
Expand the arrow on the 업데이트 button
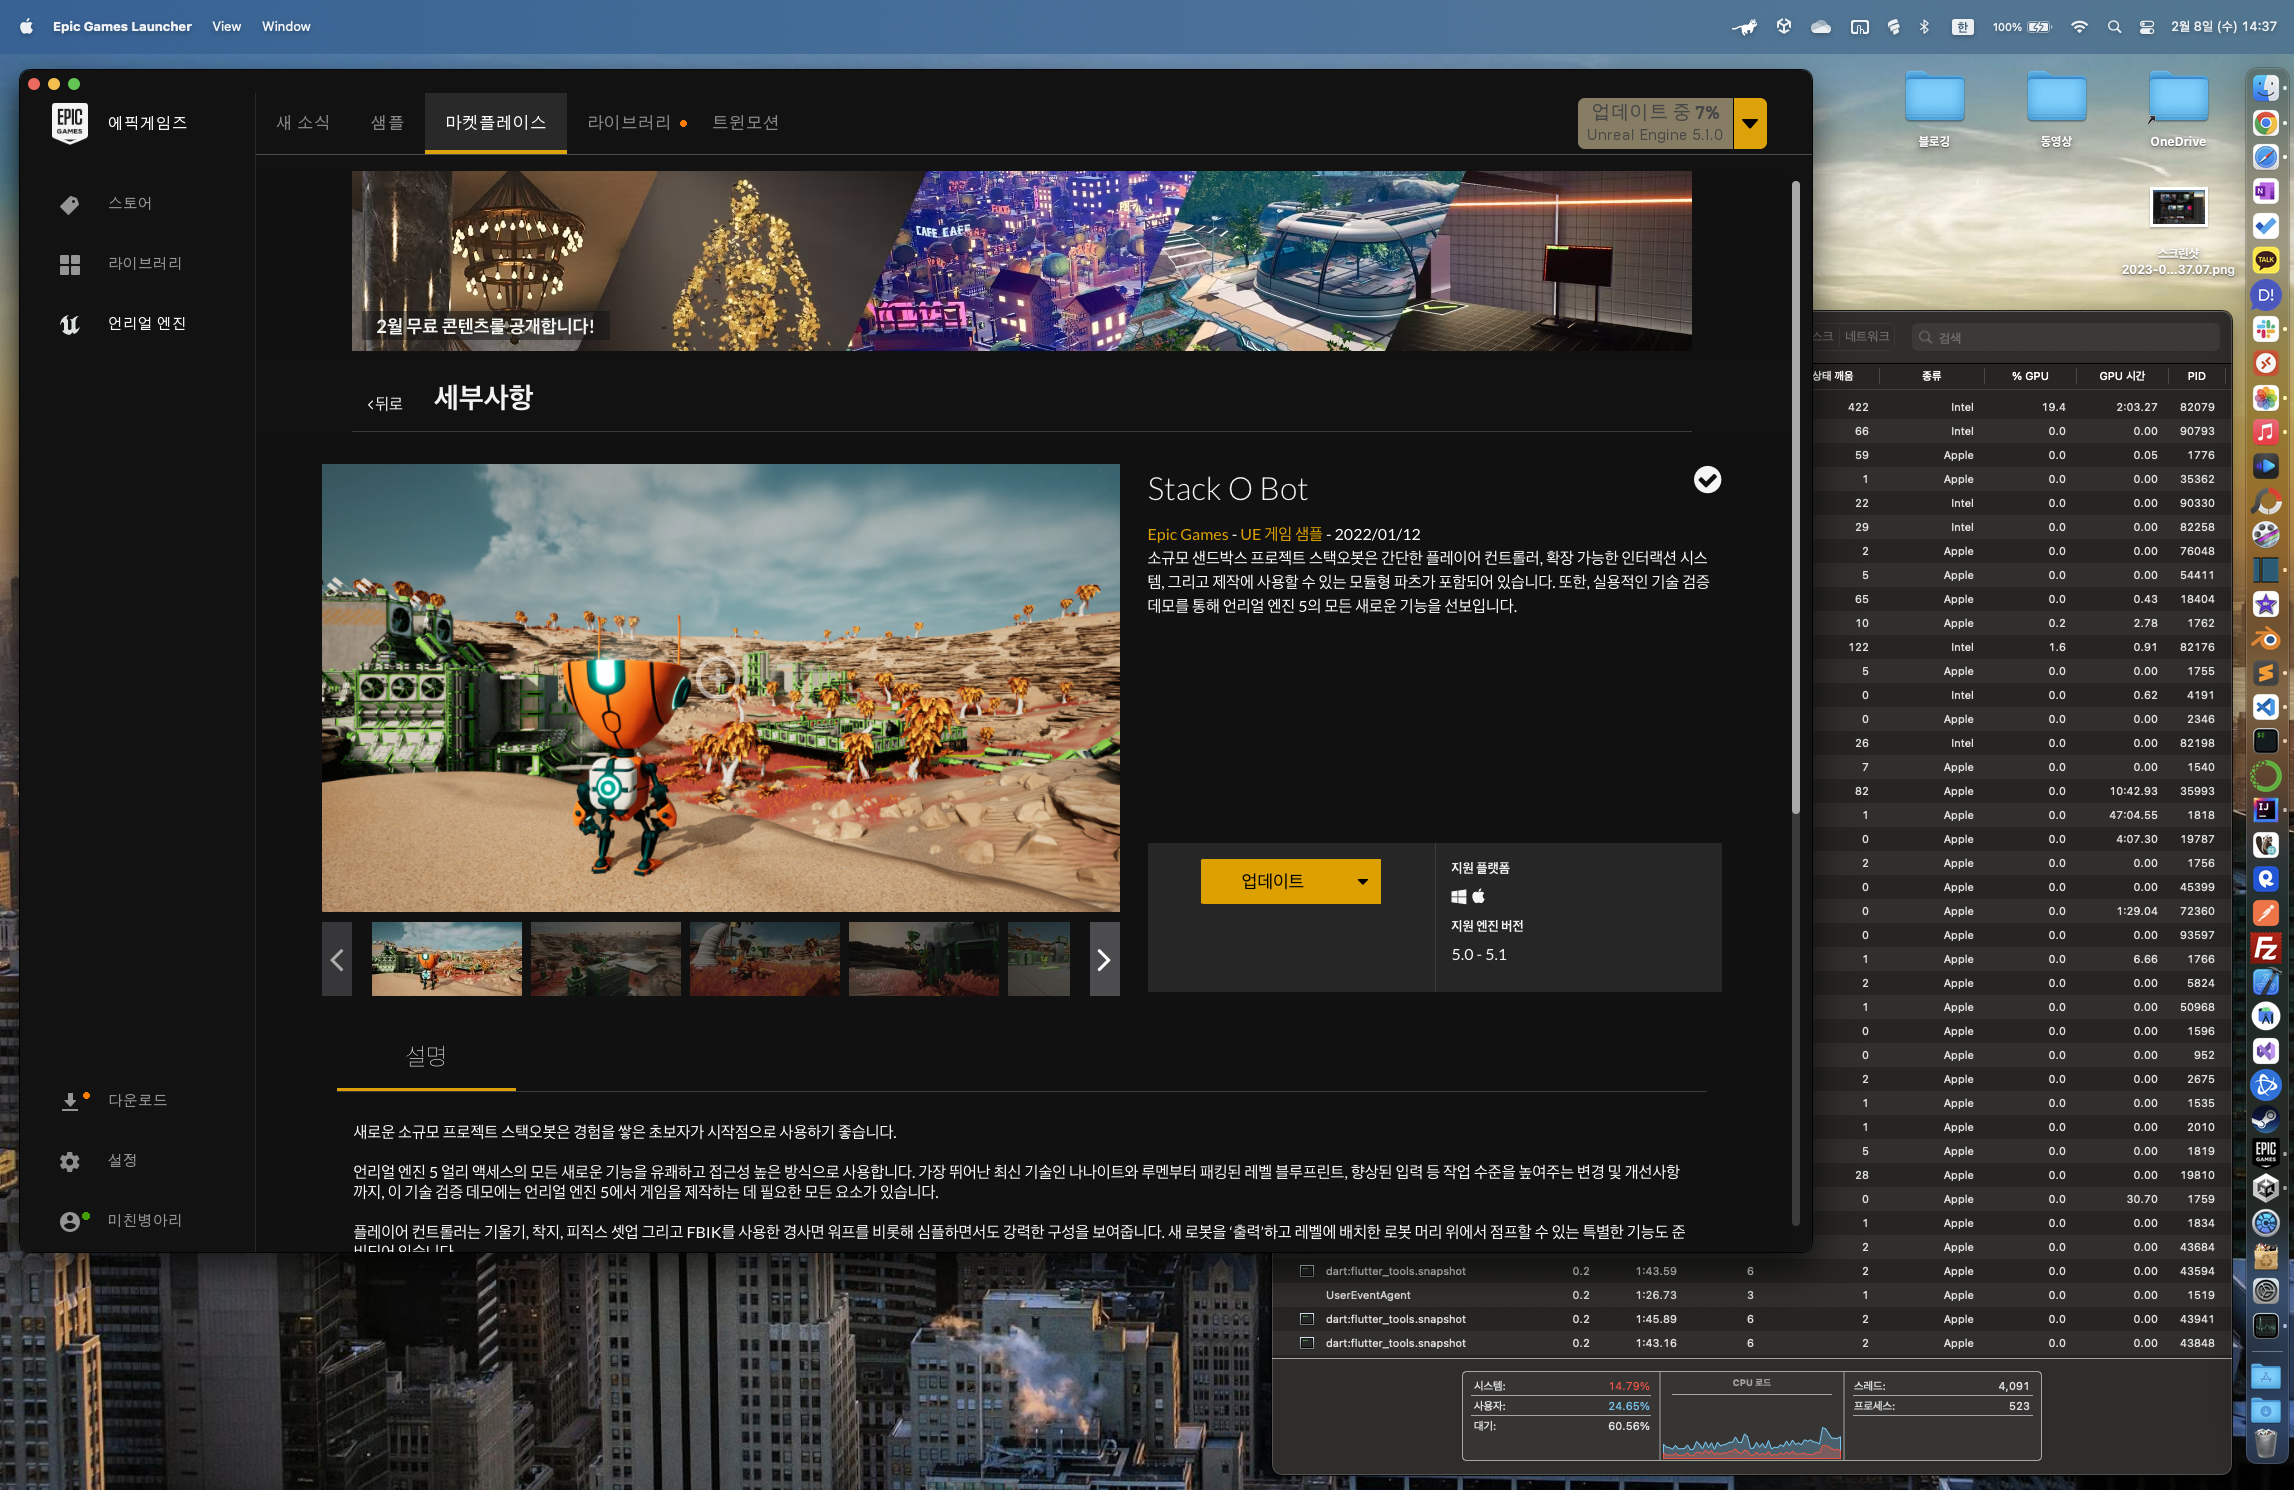click(x=1362, y=881)
